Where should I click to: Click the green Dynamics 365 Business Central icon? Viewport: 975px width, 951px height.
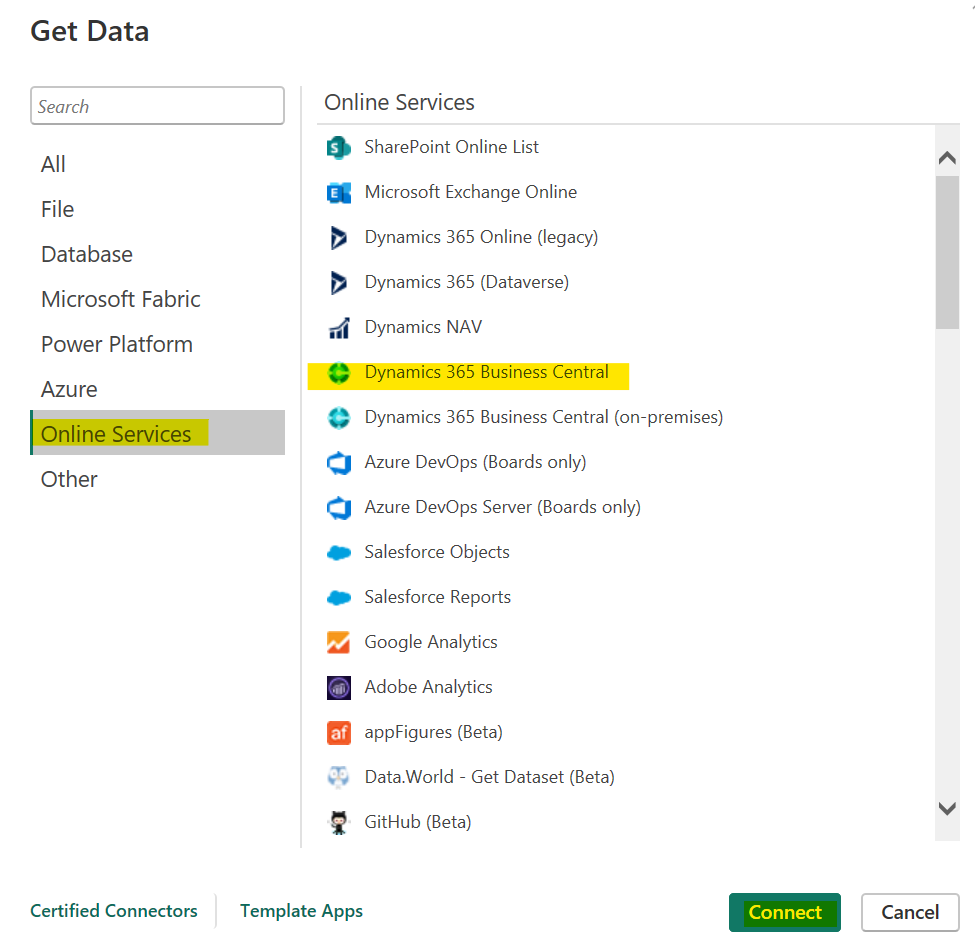339,373
